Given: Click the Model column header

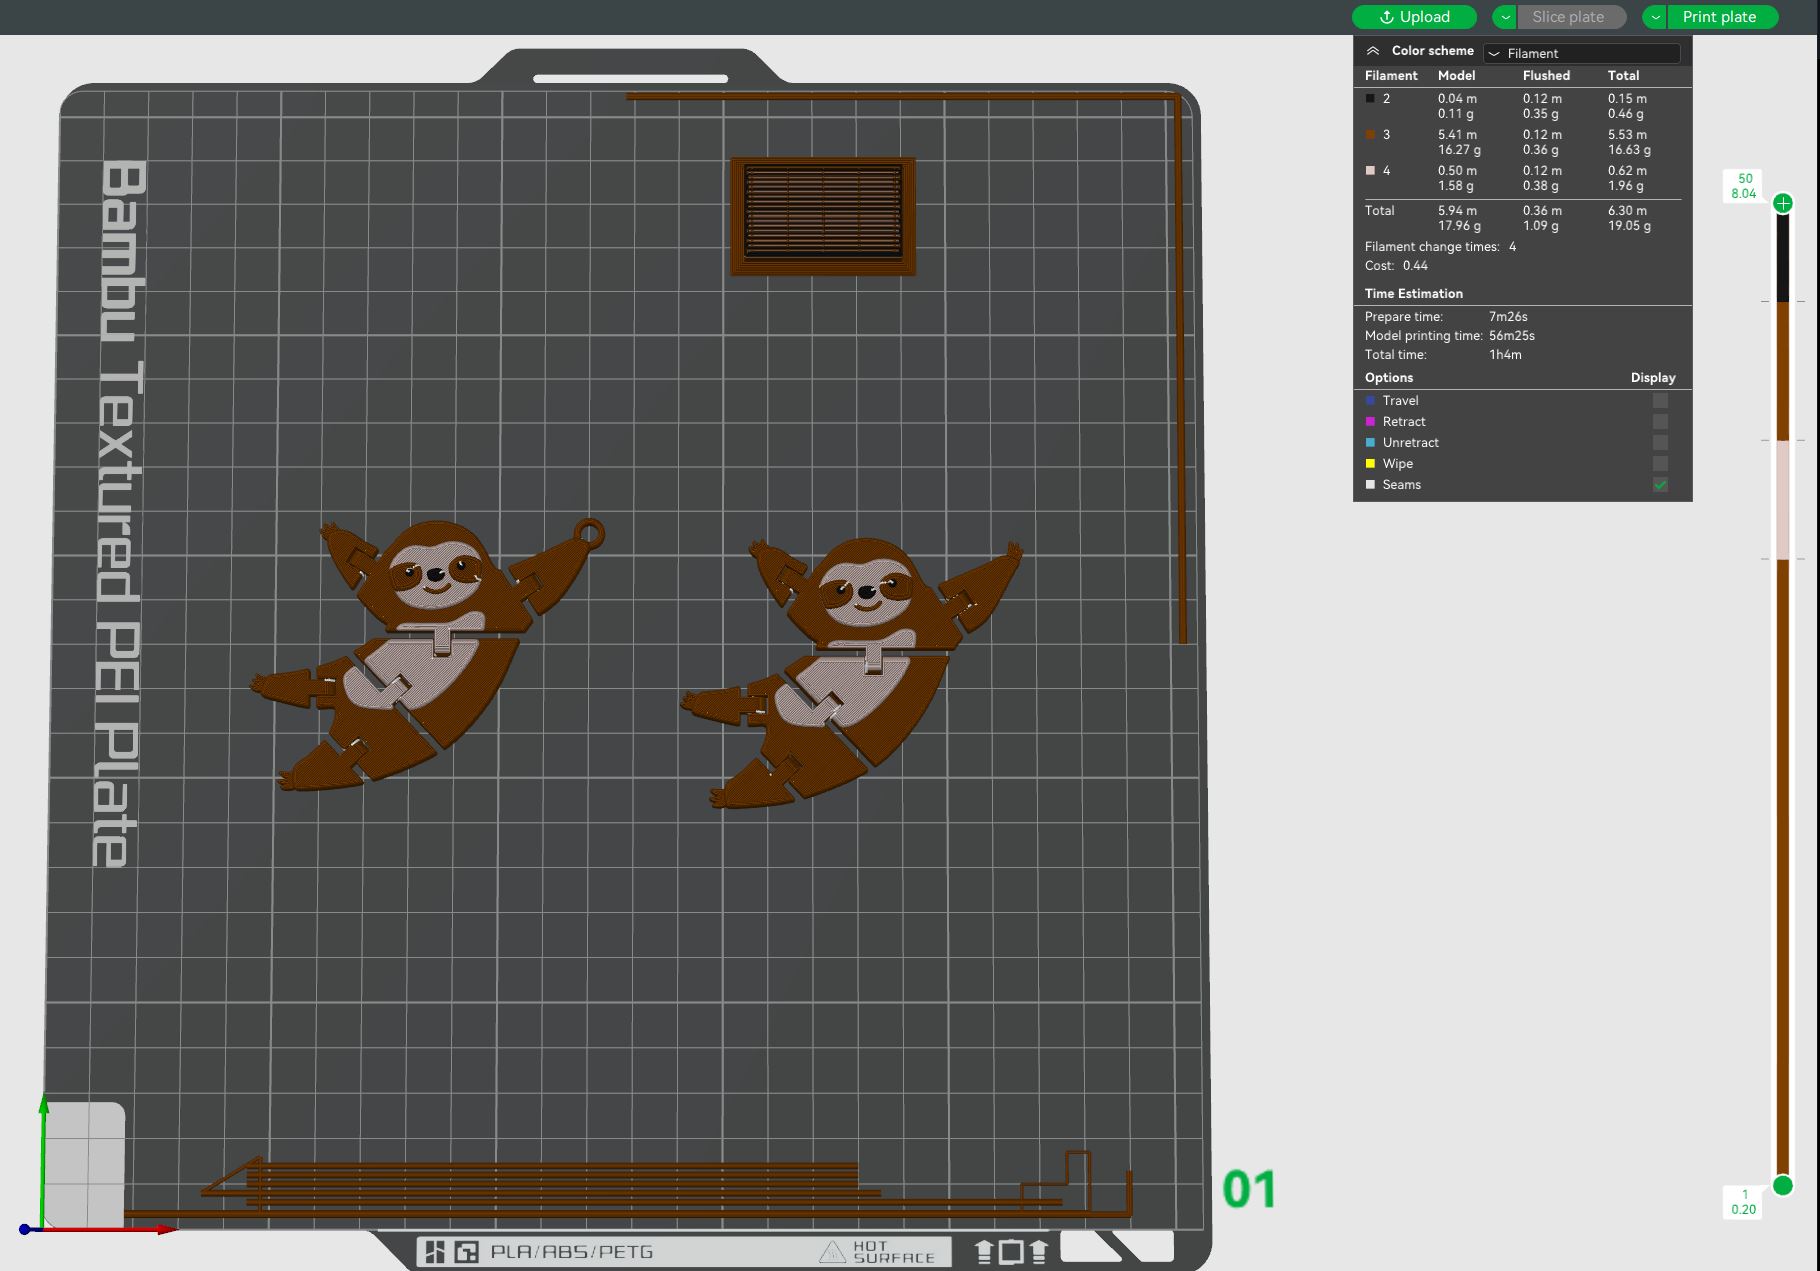Looking at the screenshot, I should pyautogui.click(x=1456, y=76).
